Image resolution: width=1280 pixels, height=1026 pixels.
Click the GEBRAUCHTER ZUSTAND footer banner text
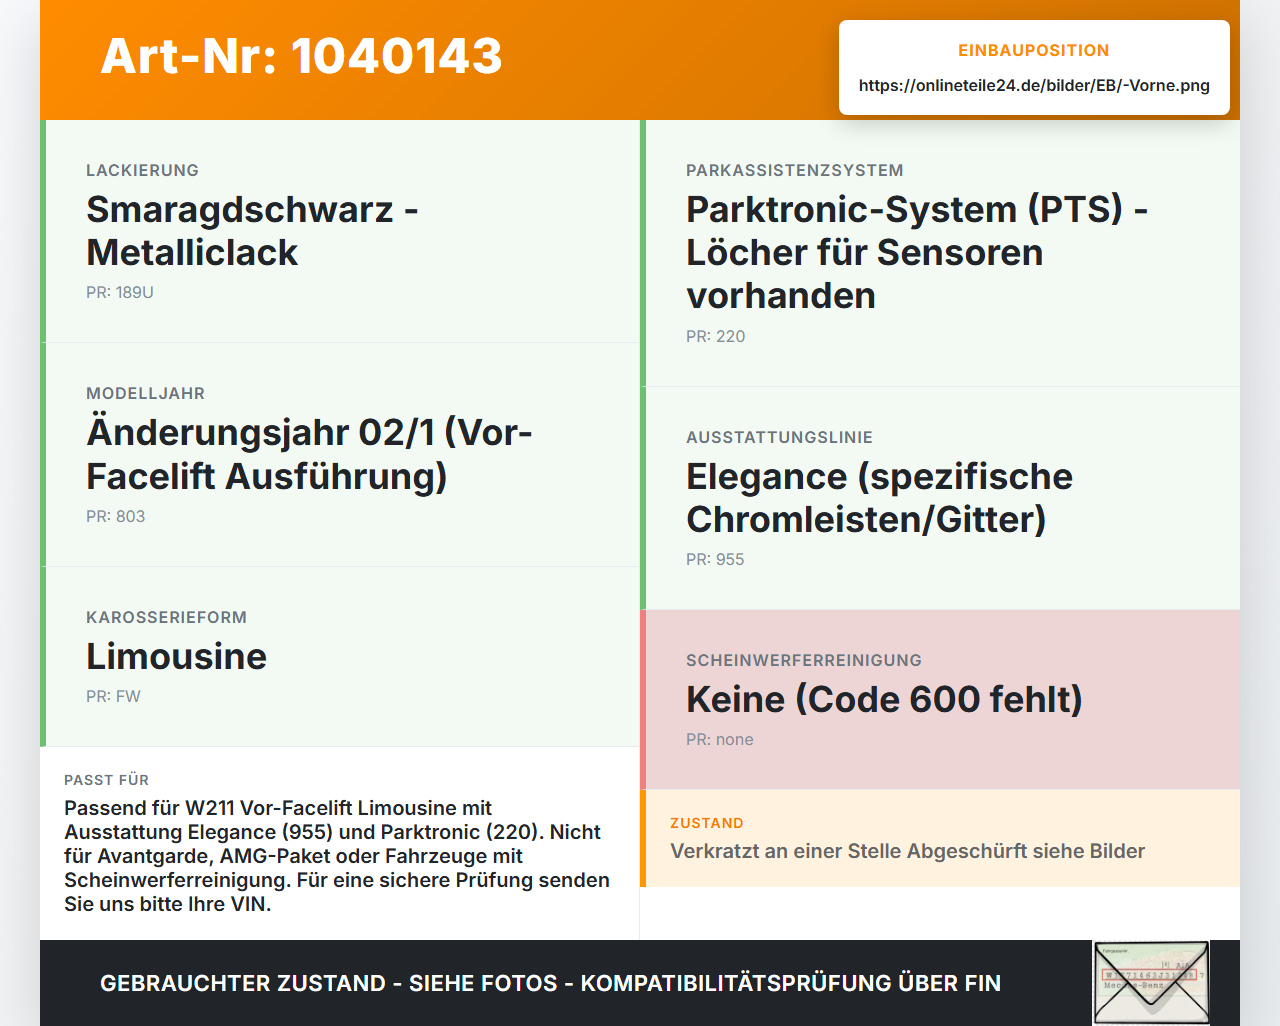550,983
